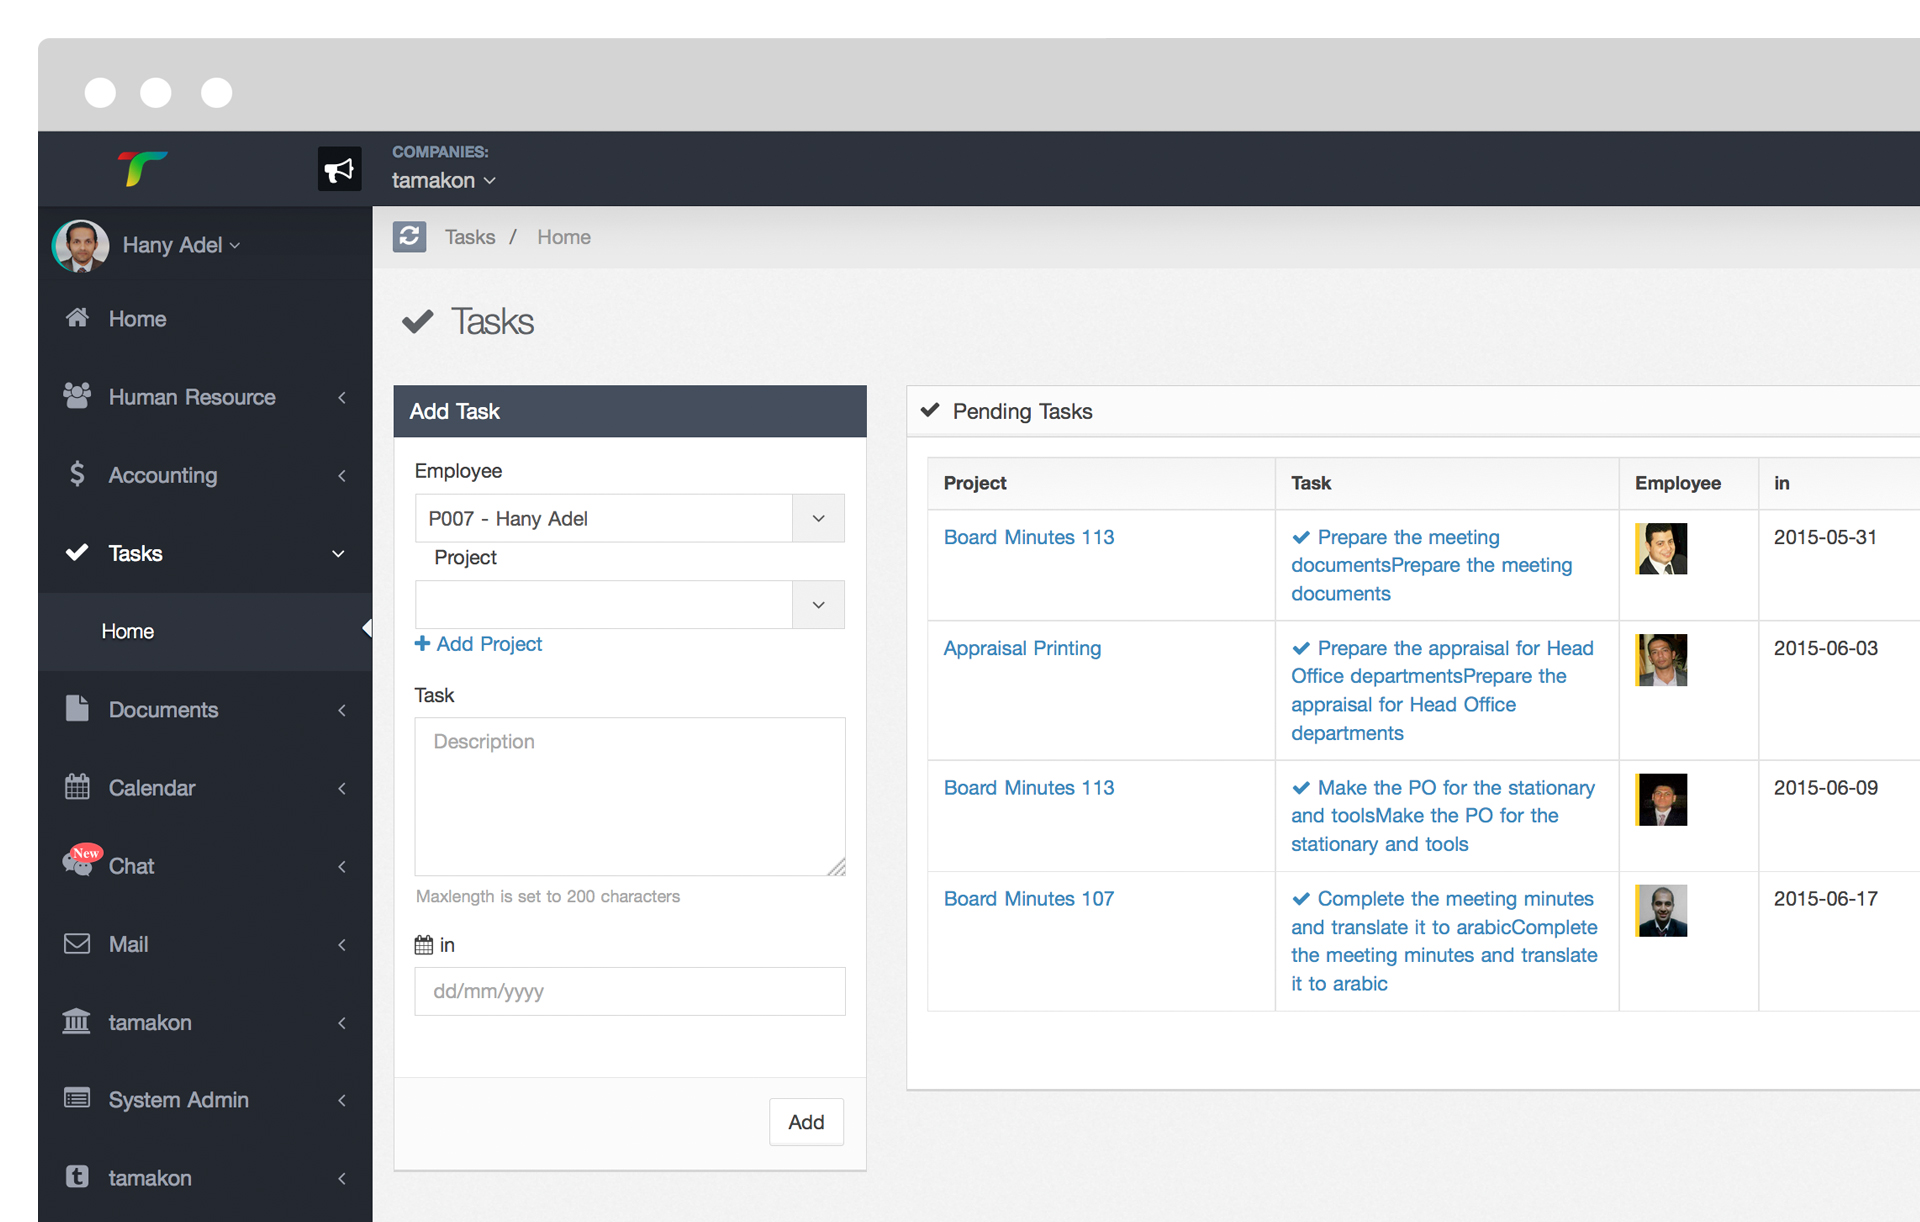Click the megaphone announcements icon
Screen dimensions: 1920x1222
[339, 169]
